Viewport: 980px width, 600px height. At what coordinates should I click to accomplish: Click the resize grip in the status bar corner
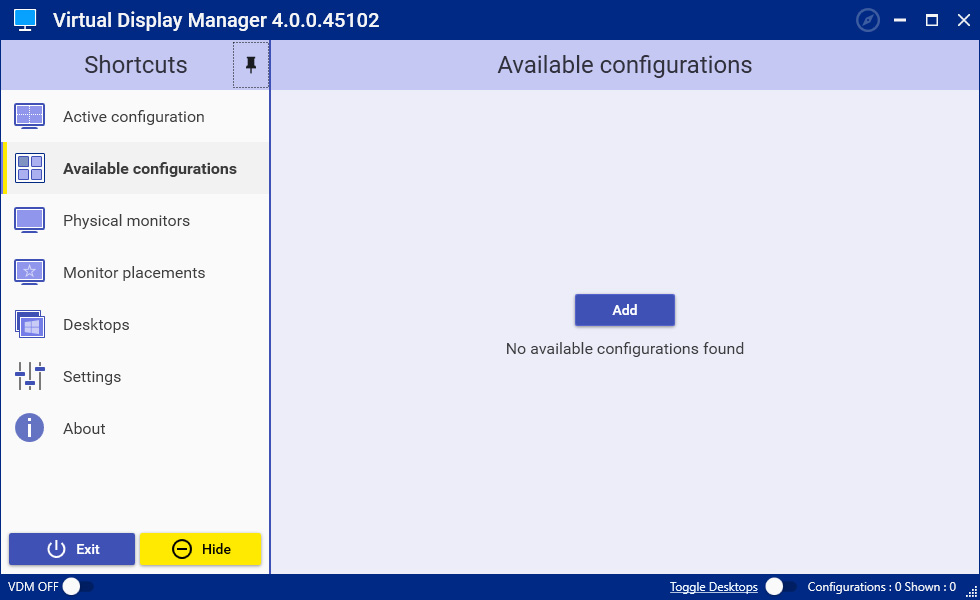point(971,592)
